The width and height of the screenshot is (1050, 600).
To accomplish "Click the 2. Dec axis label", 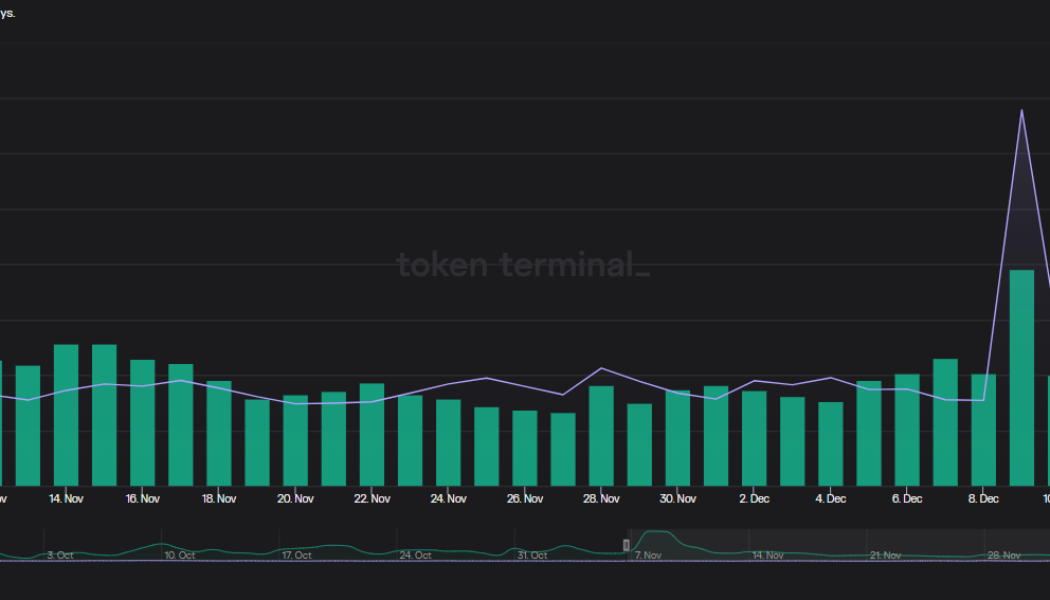I will point(754,498).
